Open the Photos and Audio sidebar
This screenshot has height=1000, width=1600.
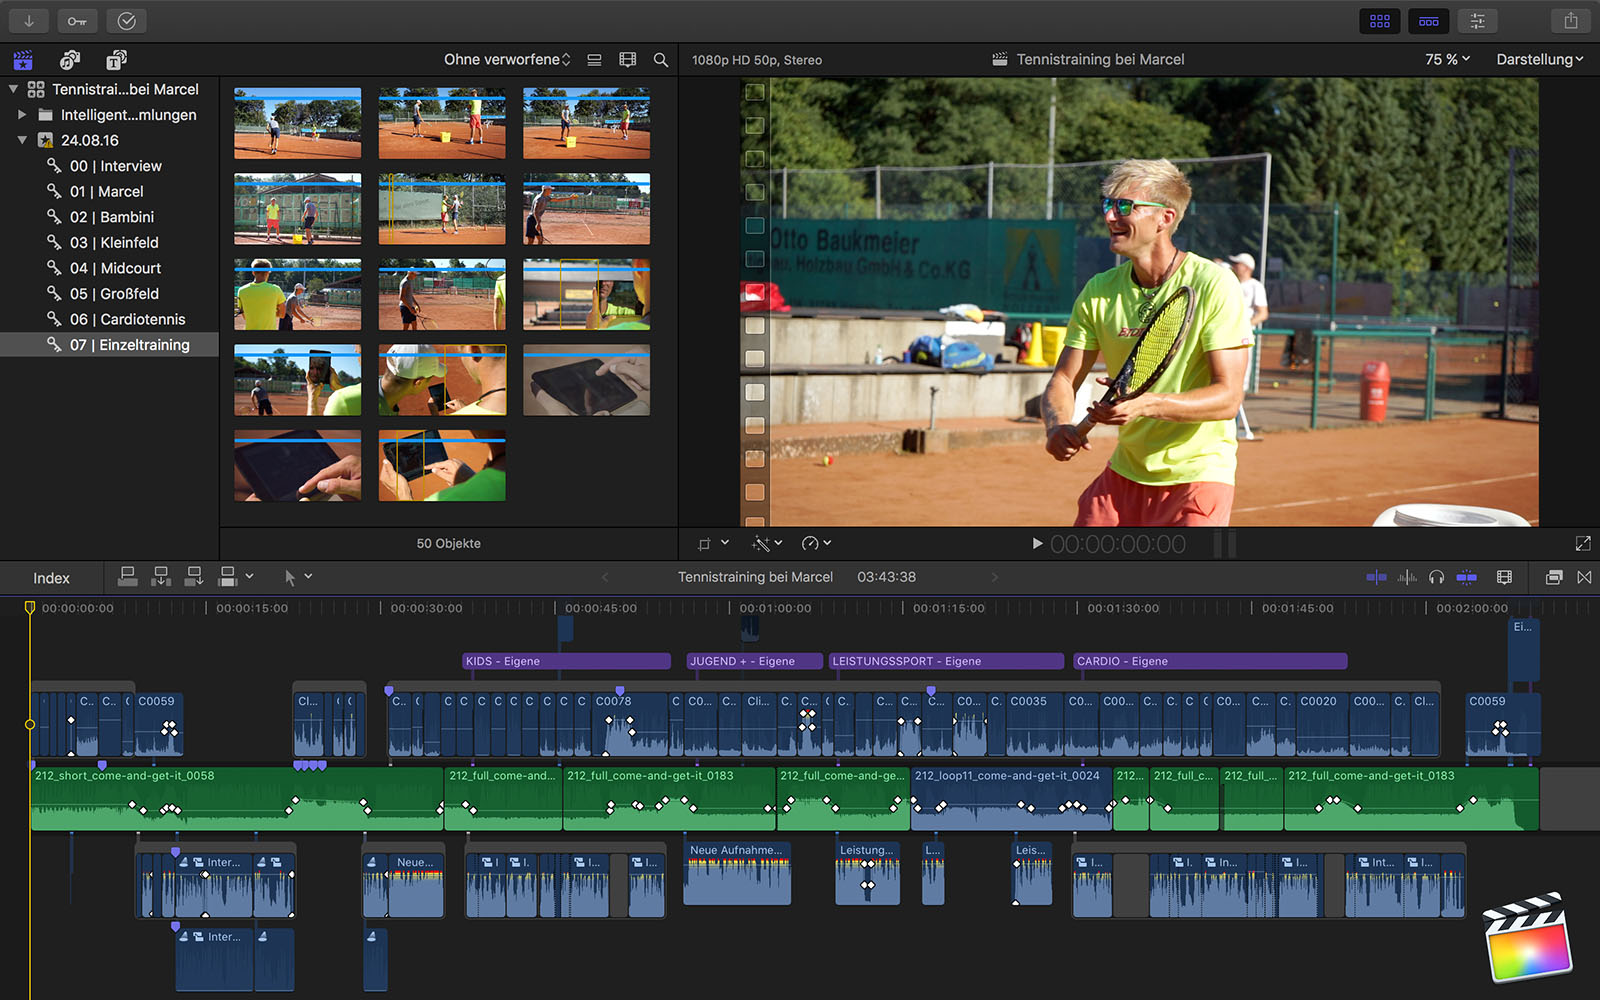pyautogui.click(x=70, y=60)
